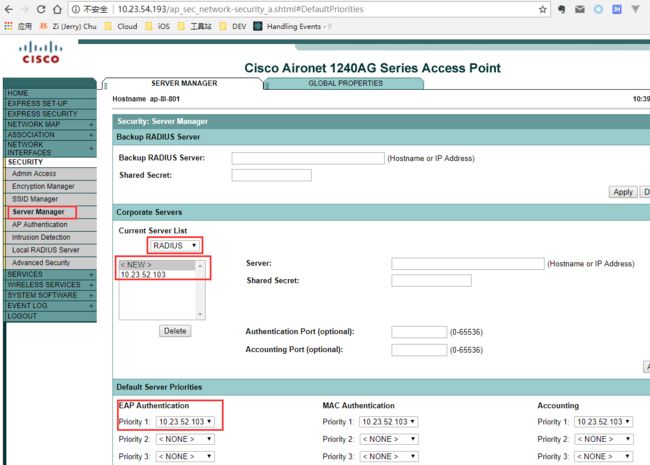Switch to the Global Properties tab
The width and height of the screenshot is (650, 465).
coord(345,83)
